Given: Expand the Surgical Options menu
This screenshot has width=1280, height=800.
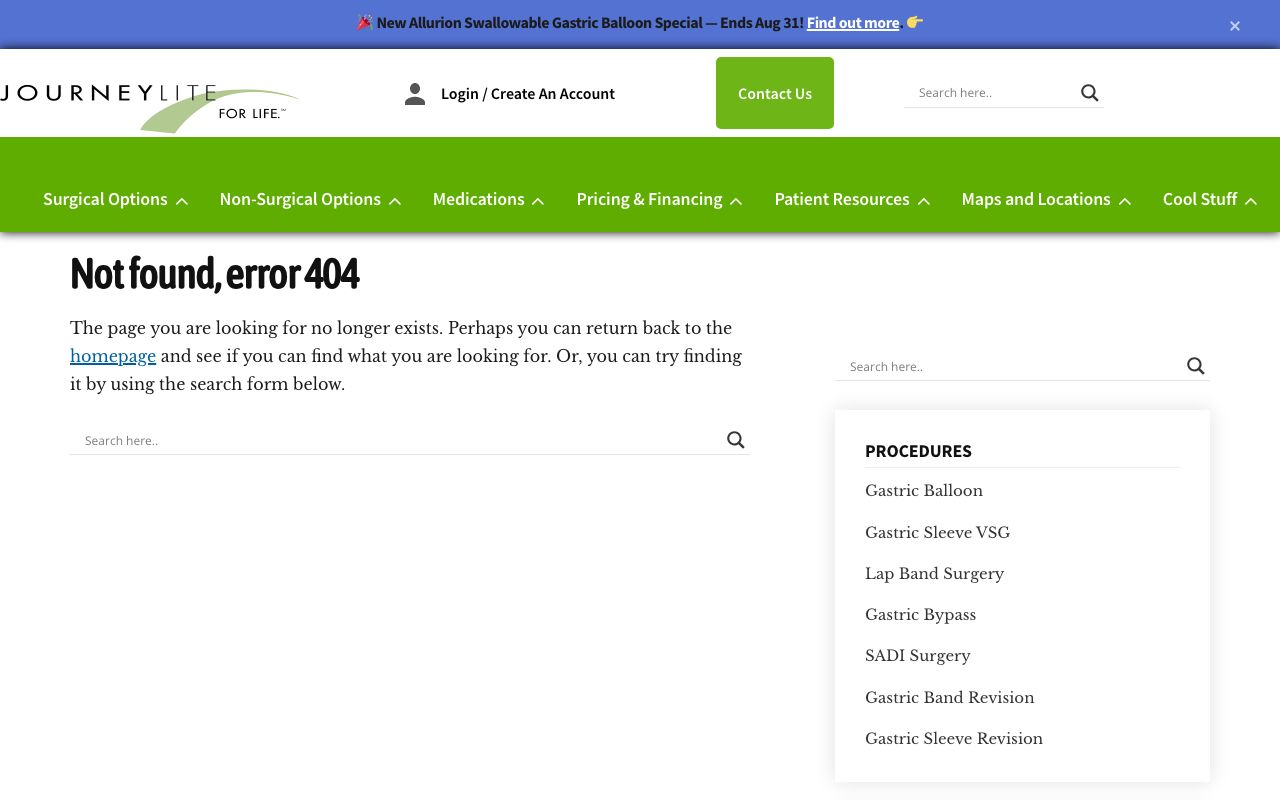Looking at the screenshot, I should pos(115,199).
